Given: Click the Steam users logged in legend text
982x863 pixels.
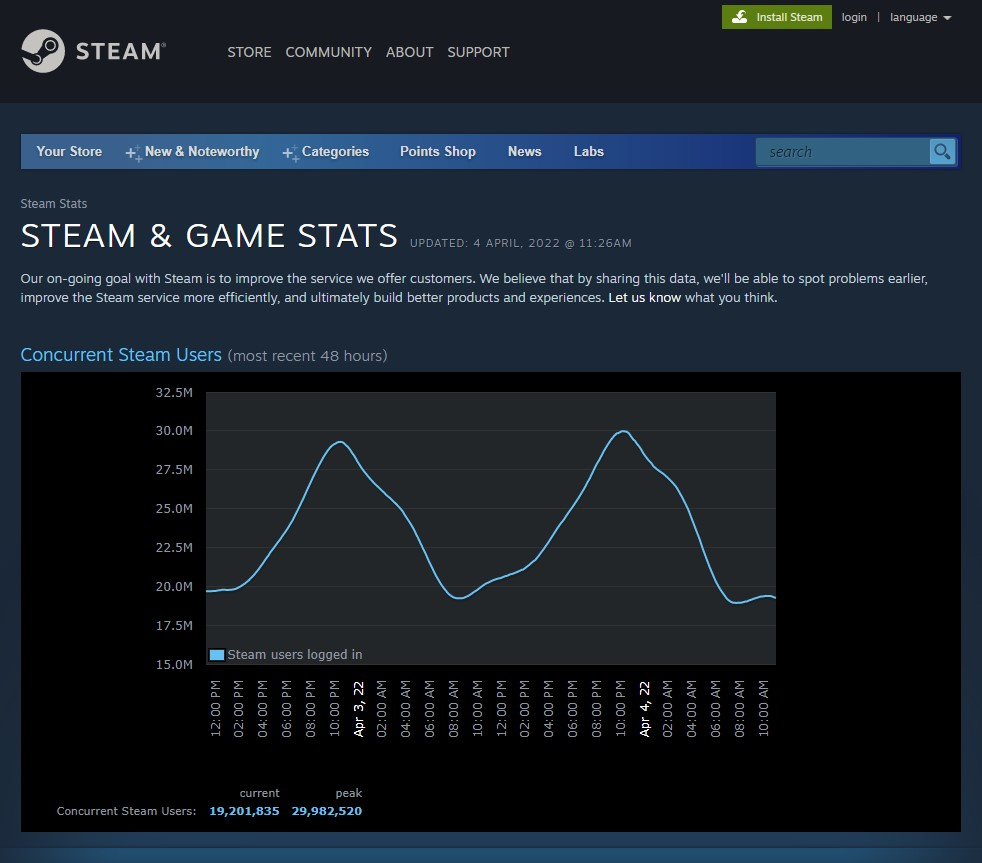Looking at the screenshot, I should coord(295,654).
